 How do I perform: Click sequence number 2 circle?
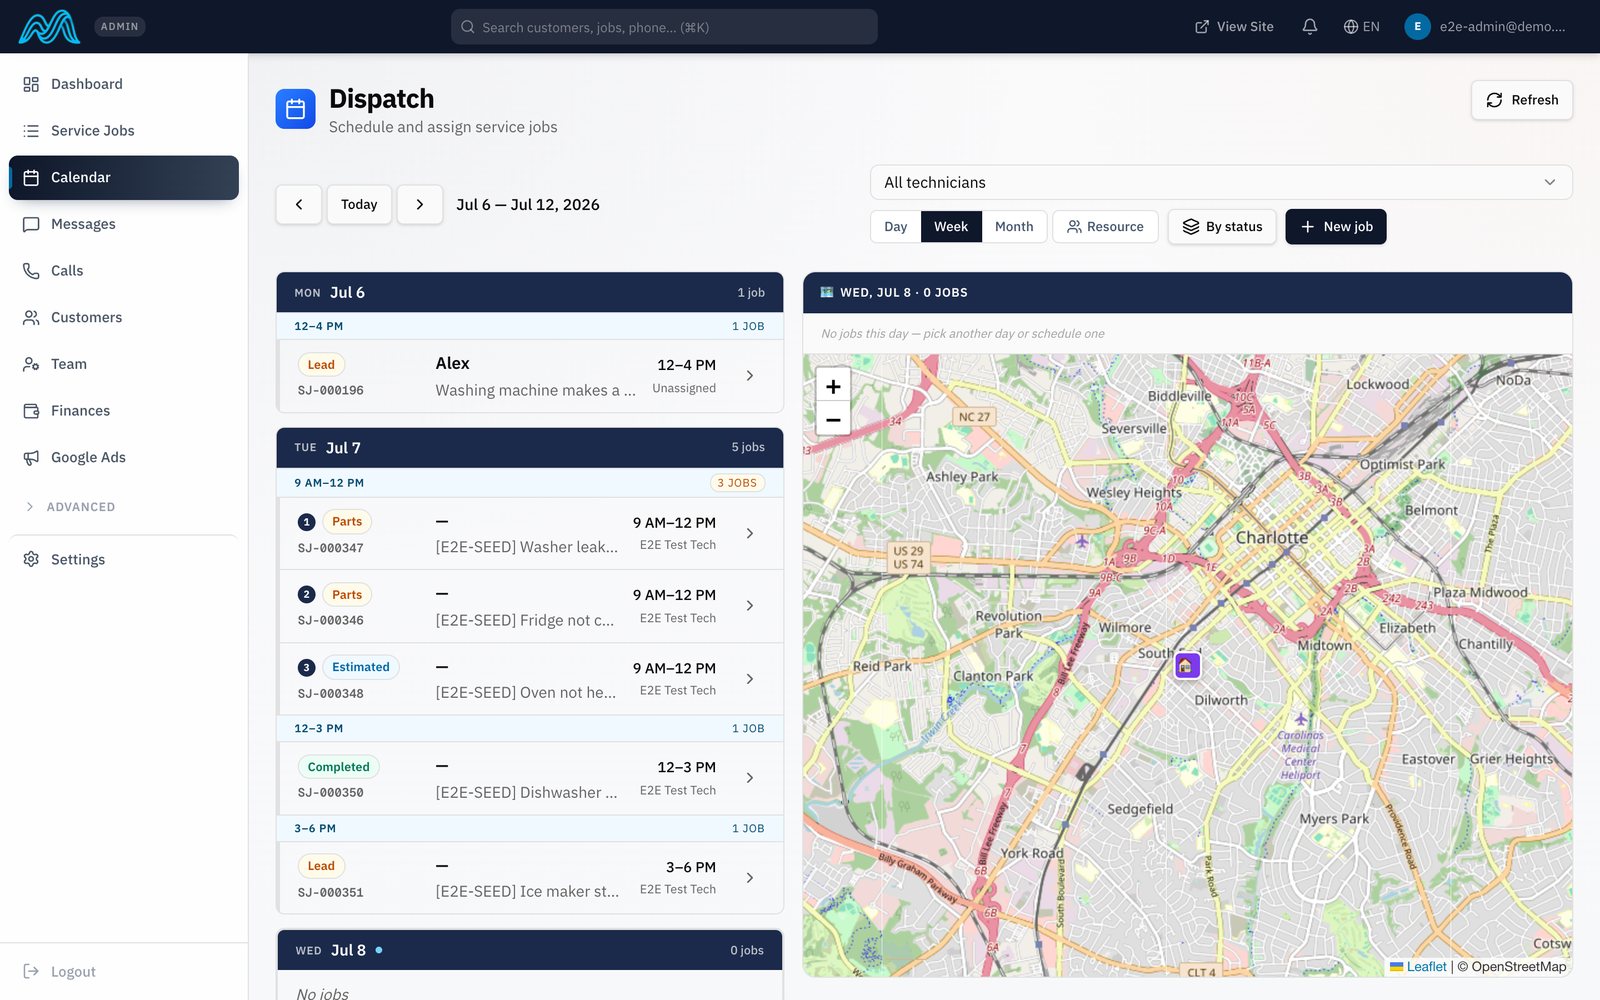(x=306, y=595)
